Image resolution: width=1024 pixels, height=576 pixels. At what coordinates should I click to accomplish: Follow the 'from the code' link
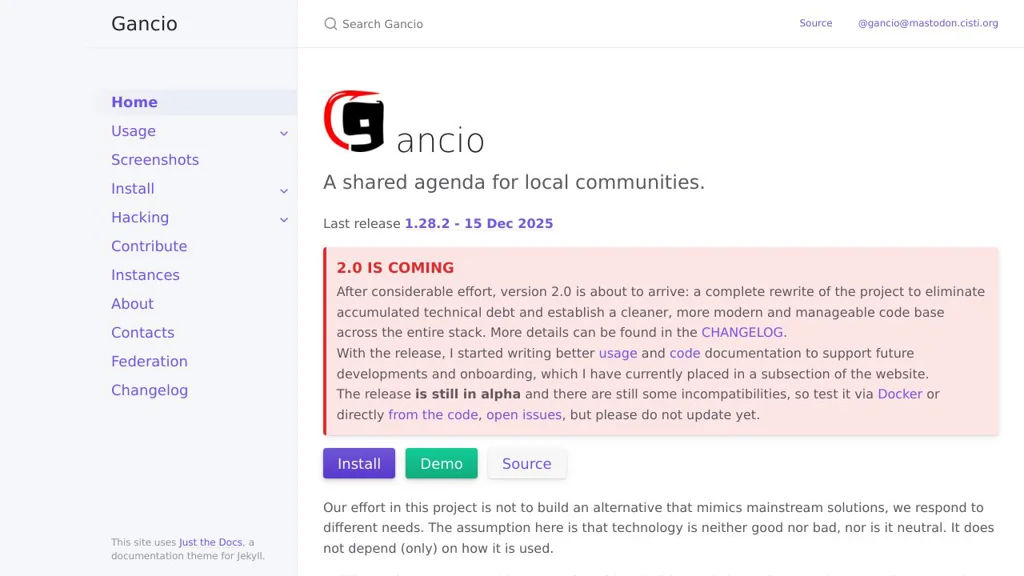coord(433,415)
